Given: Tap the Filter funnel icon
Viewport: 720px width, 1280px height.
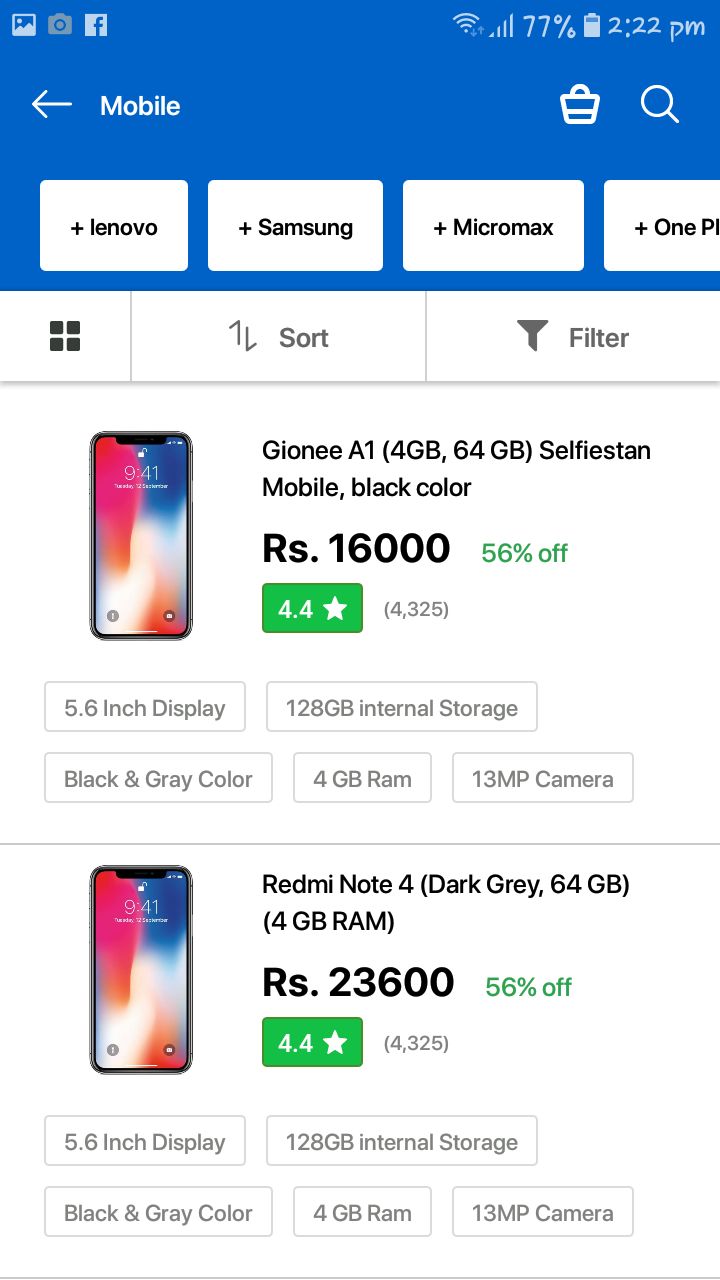Looking at the screenshot, I should (x=533, y=336).
